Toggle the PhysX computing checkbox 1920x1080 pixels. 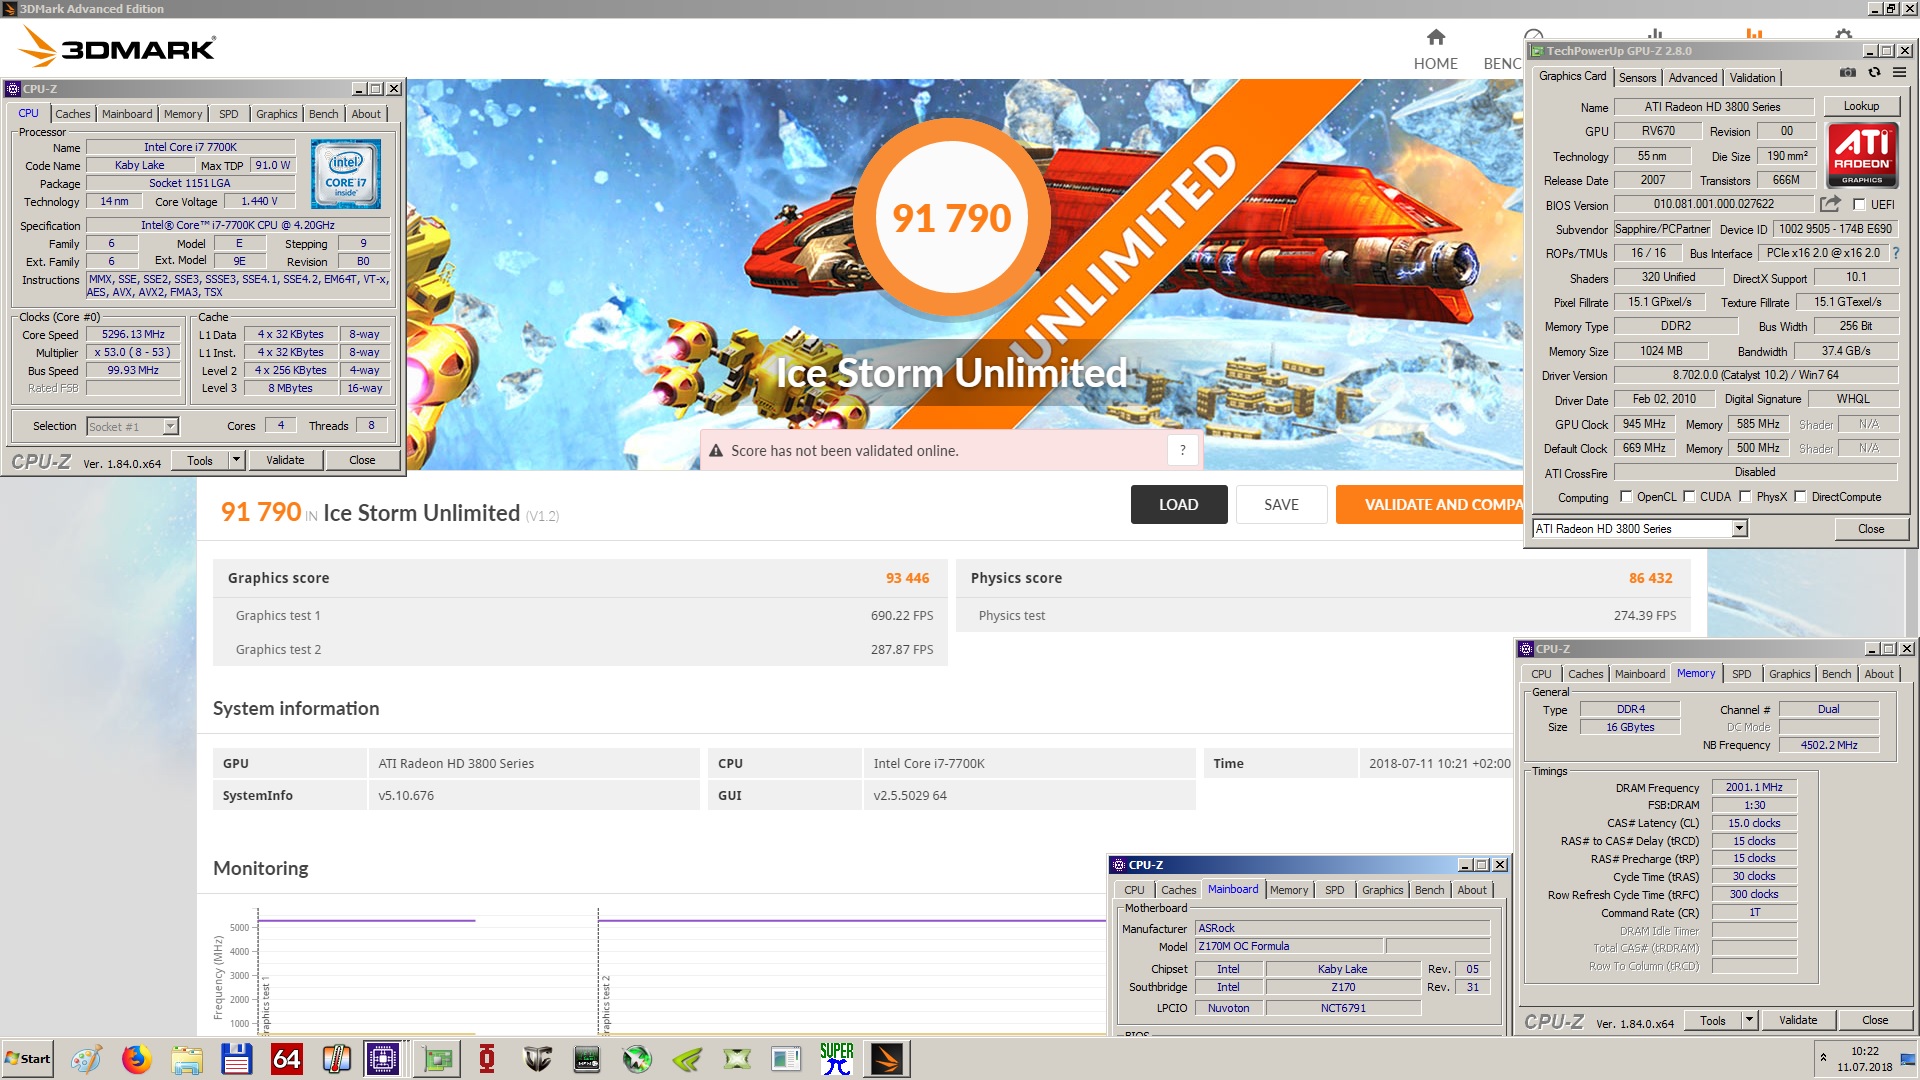(x=1745, y=497)
